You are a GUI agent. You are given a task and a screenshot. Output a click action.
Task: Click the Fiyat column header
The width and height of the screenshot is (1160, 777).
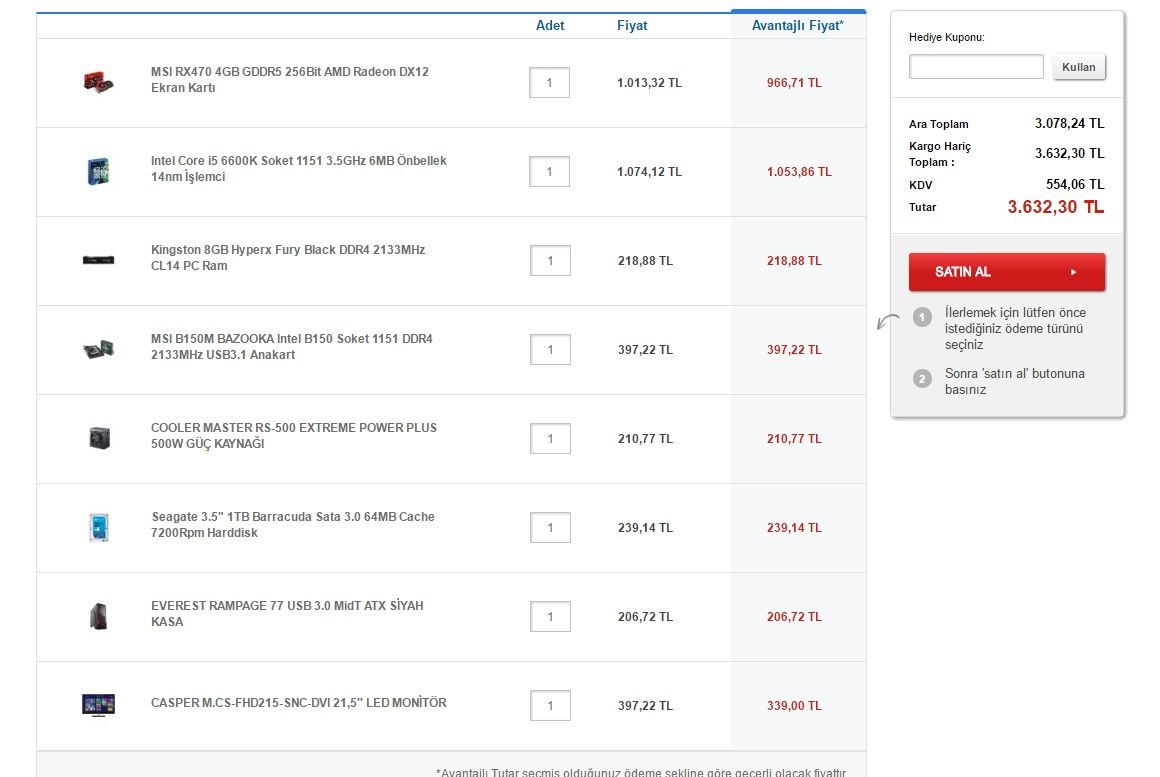[632, 25]
